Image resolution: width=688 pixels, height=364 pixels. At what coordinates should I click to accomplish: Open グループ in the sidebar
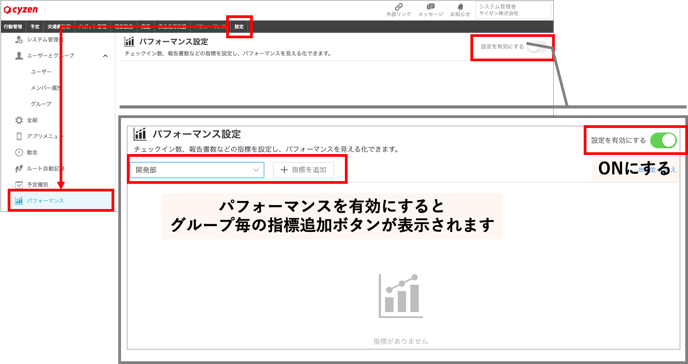coord(41,104)
